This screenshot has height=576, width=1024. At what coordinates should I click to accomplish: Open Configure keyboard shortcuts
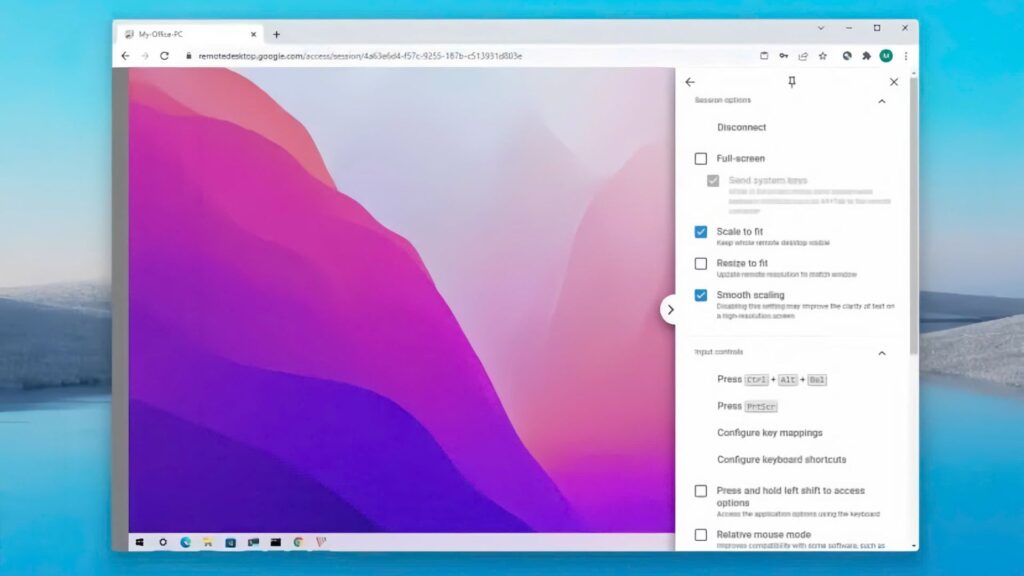click(x=781, y=460)
